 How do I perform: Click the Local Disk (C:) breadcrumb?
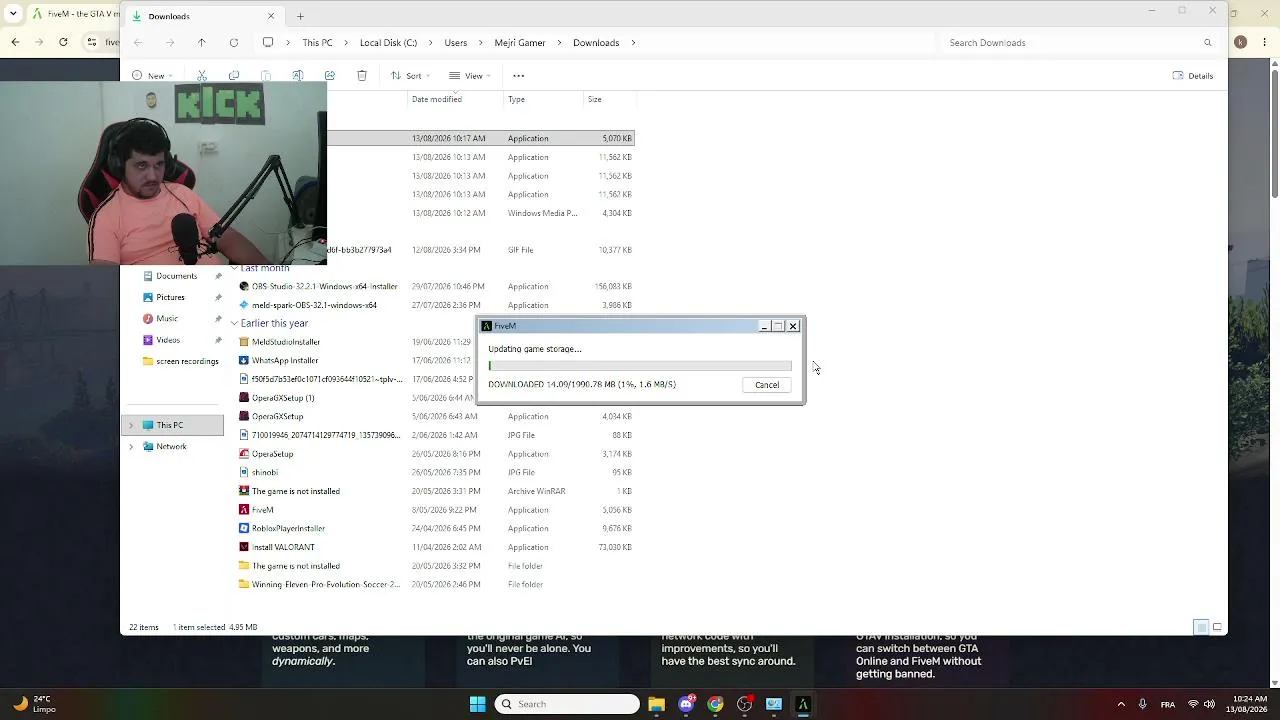click(x=388, y=43)
